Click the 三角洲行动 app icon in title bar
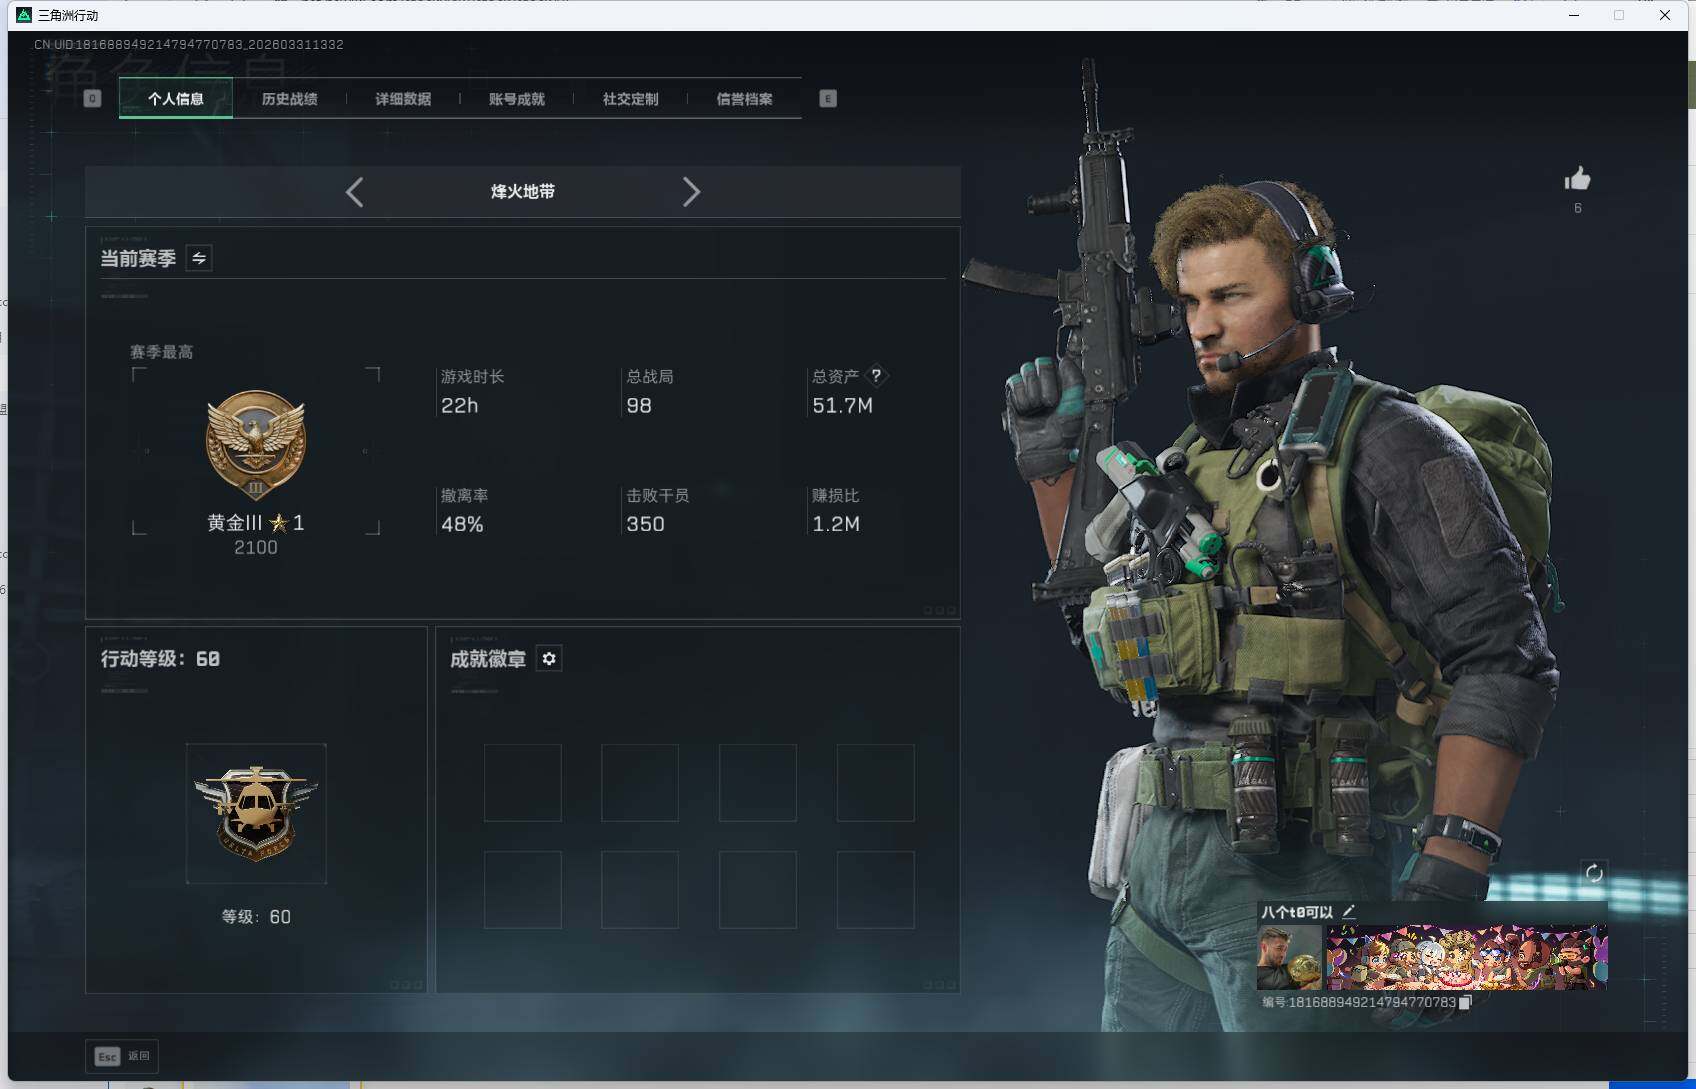Viewport: 1696px width, 1089px height. pyautogui.click(x=24, y=15)
